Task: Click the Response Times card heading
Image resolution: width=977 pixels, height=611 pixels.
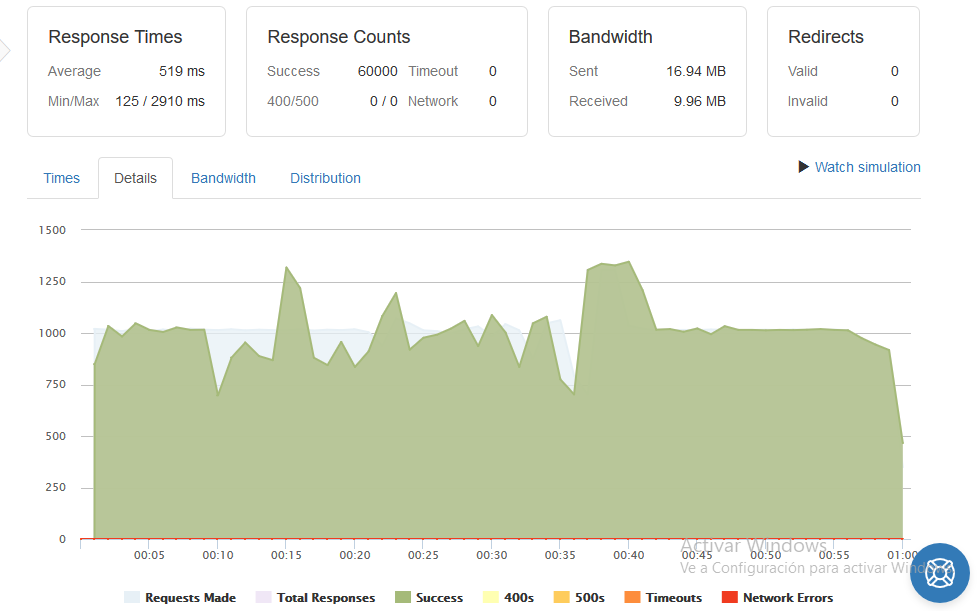Action: point(115,37)
